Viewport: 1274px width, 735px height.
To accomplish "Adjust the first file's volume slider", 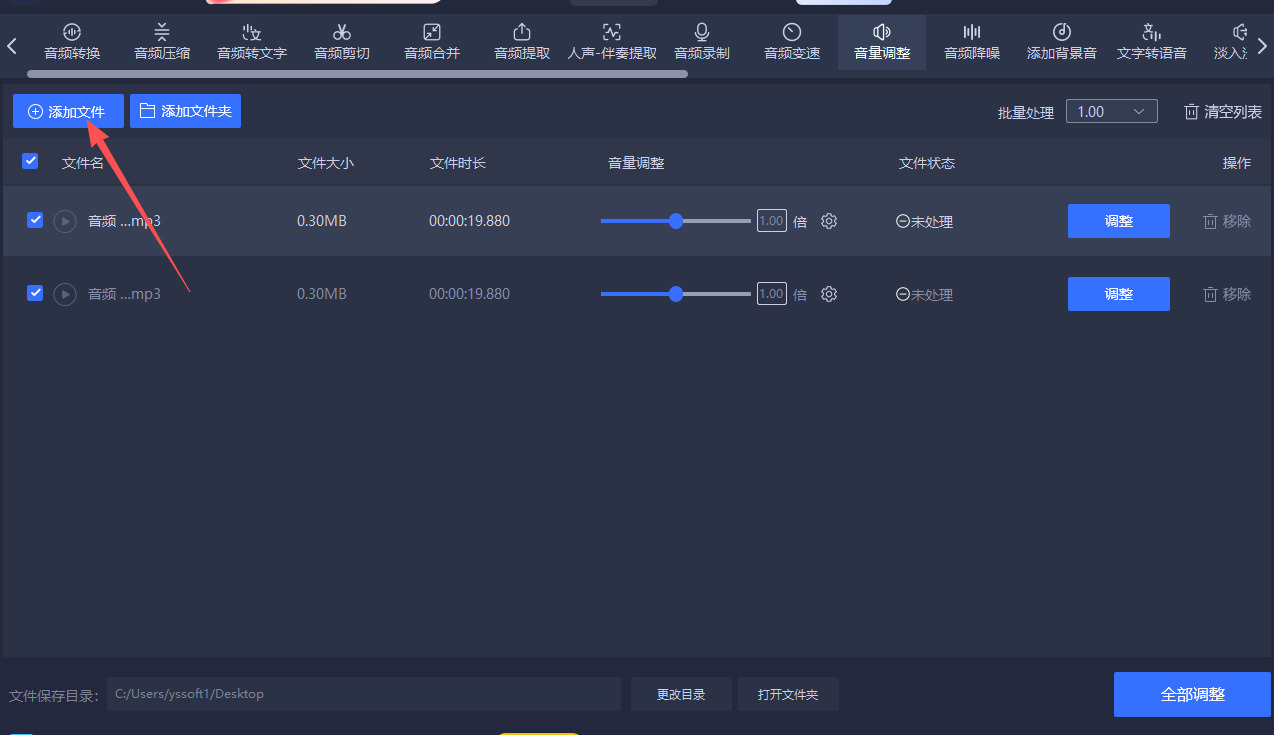I will point(676,221).
